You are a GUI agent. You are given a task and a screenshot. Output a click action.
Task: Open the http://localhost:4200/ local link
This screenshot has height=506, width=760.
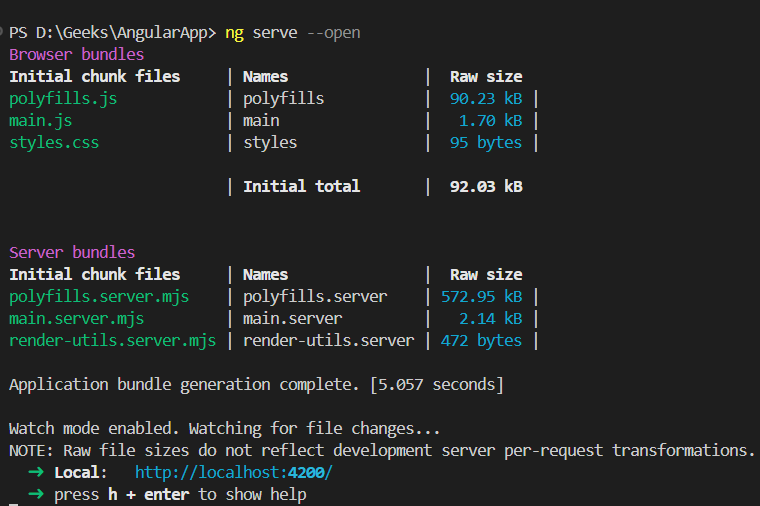pyautogui.click(x=233, y=472)
